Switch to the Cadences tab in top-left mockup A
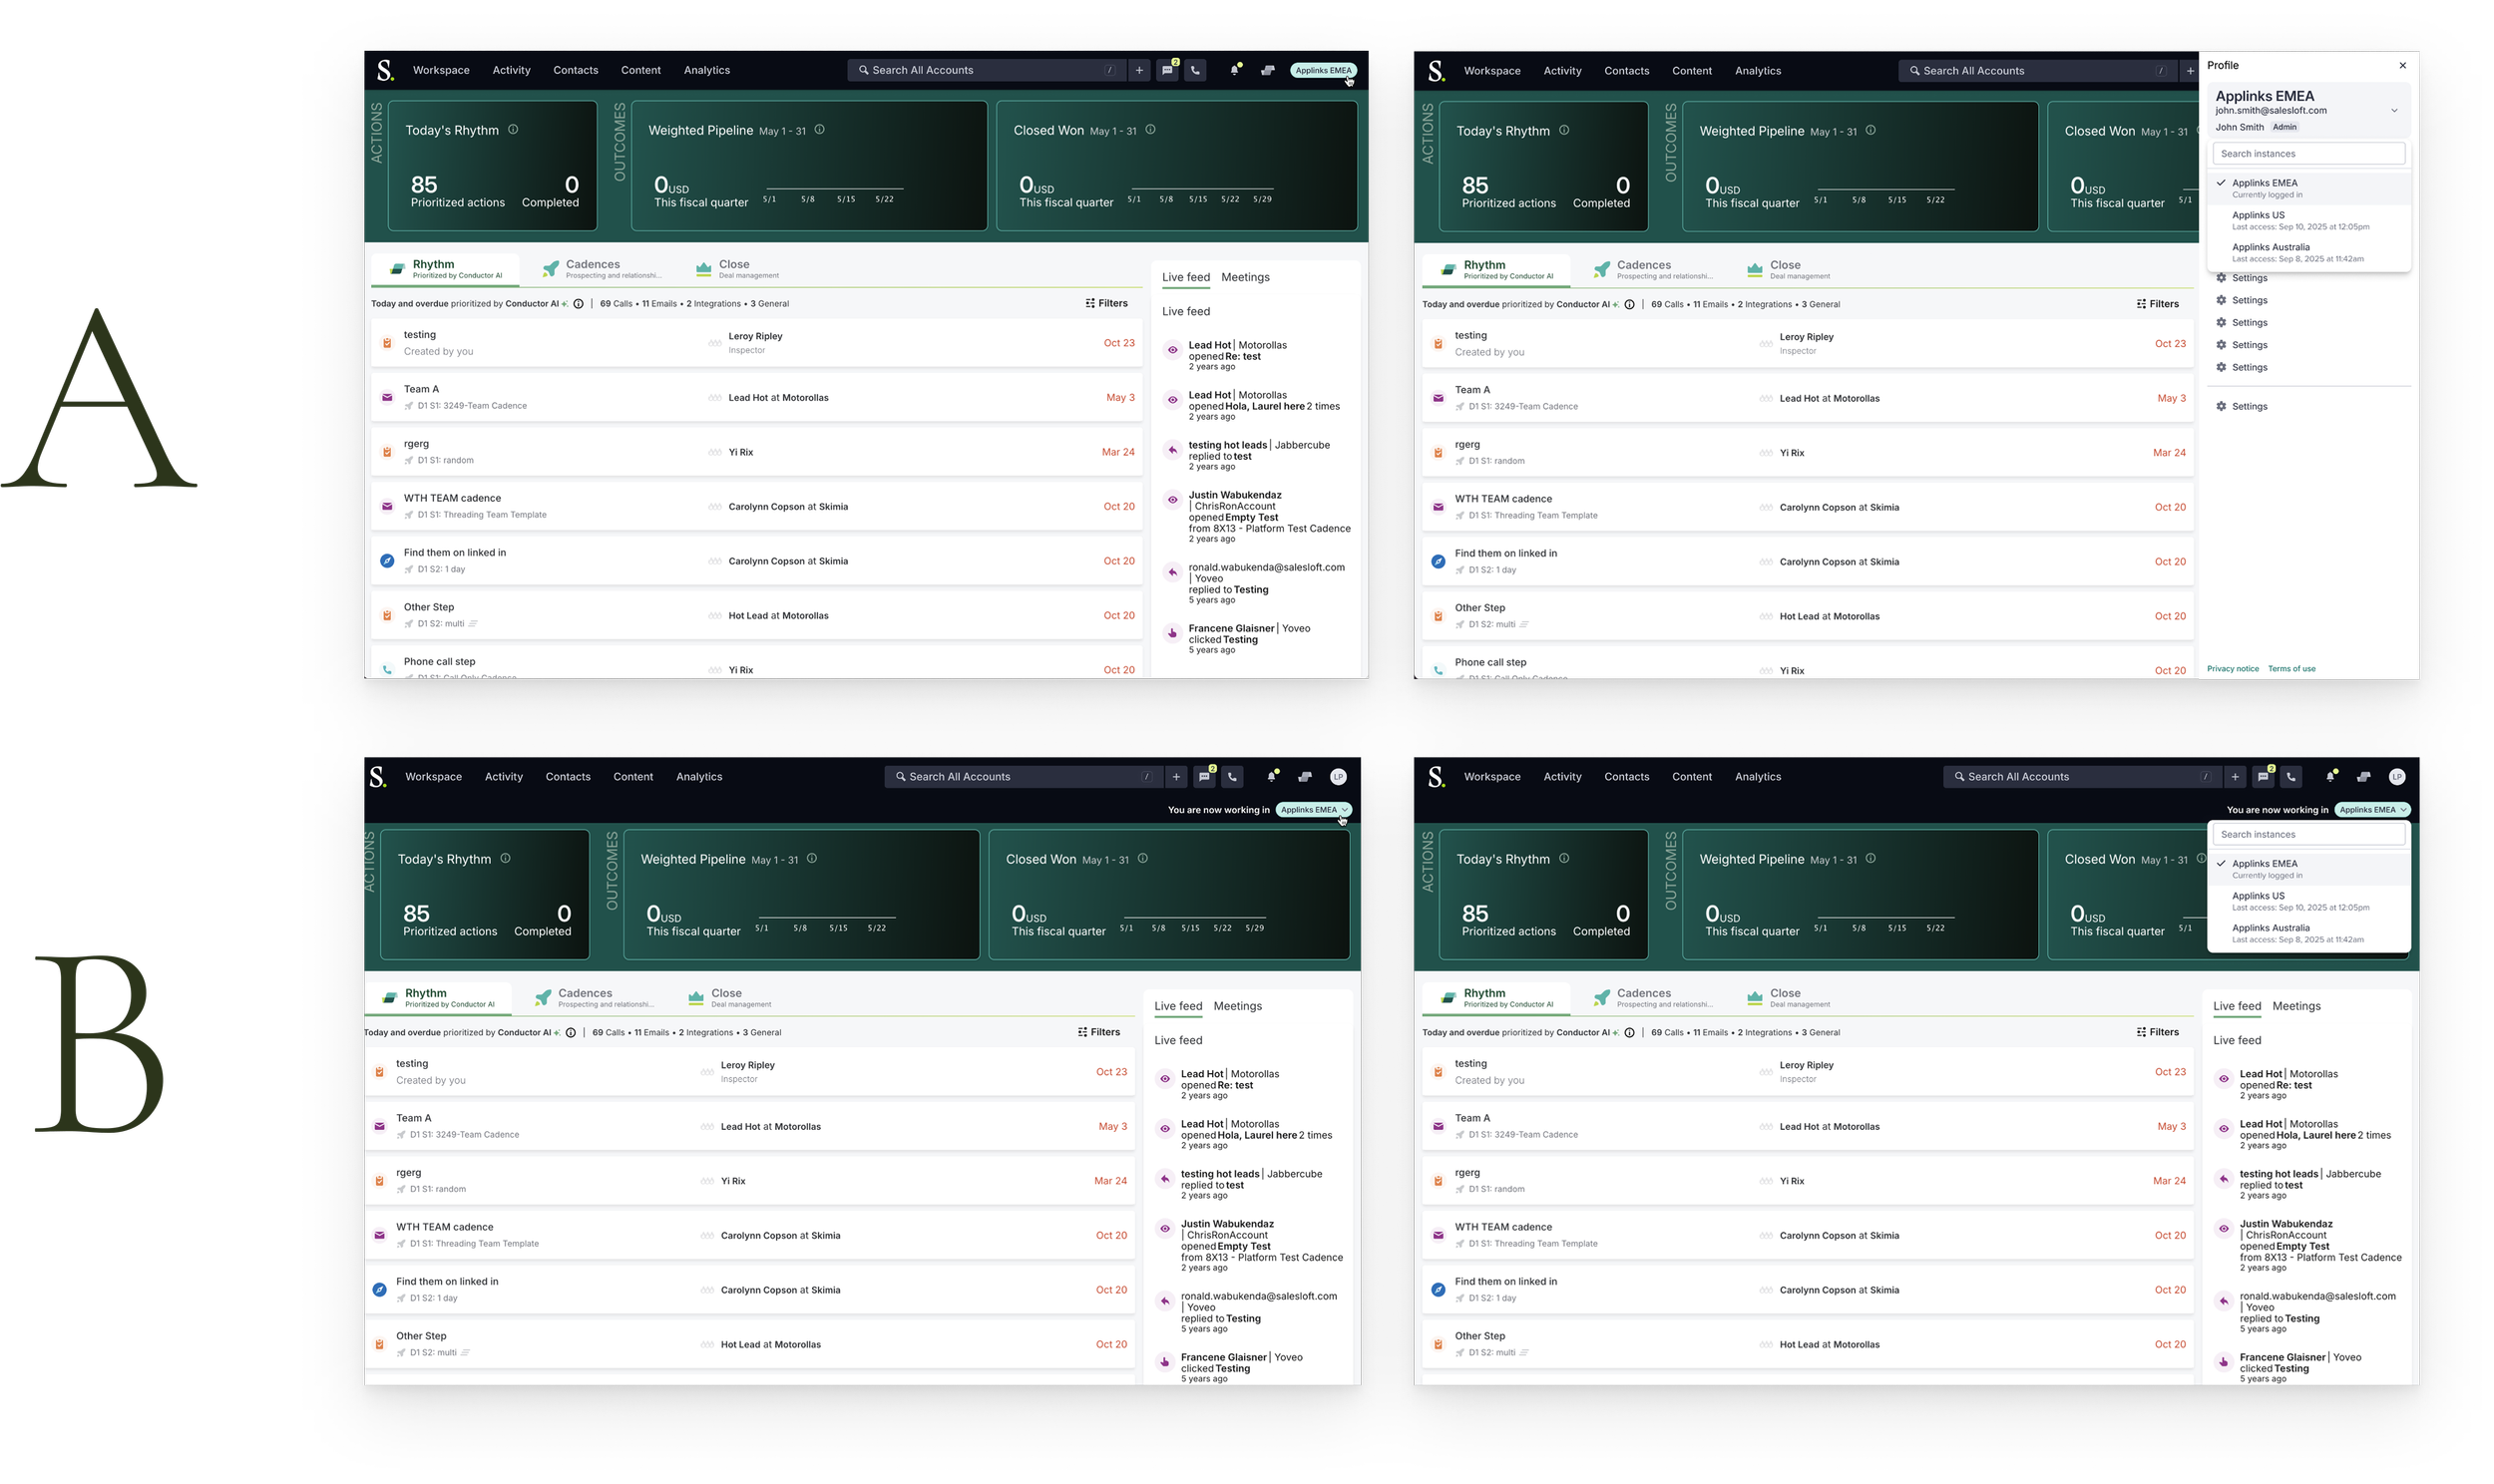This screenshot has width=2494, height=1484. (x=601, y=268)
